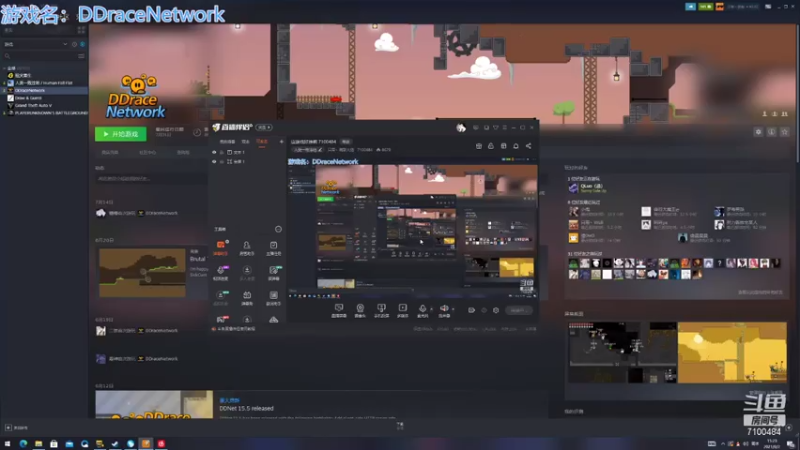The height and width of the screenshot is (450, 800).
Task: Open the third toolbox icon in the second row
Action: pos(273,272)
